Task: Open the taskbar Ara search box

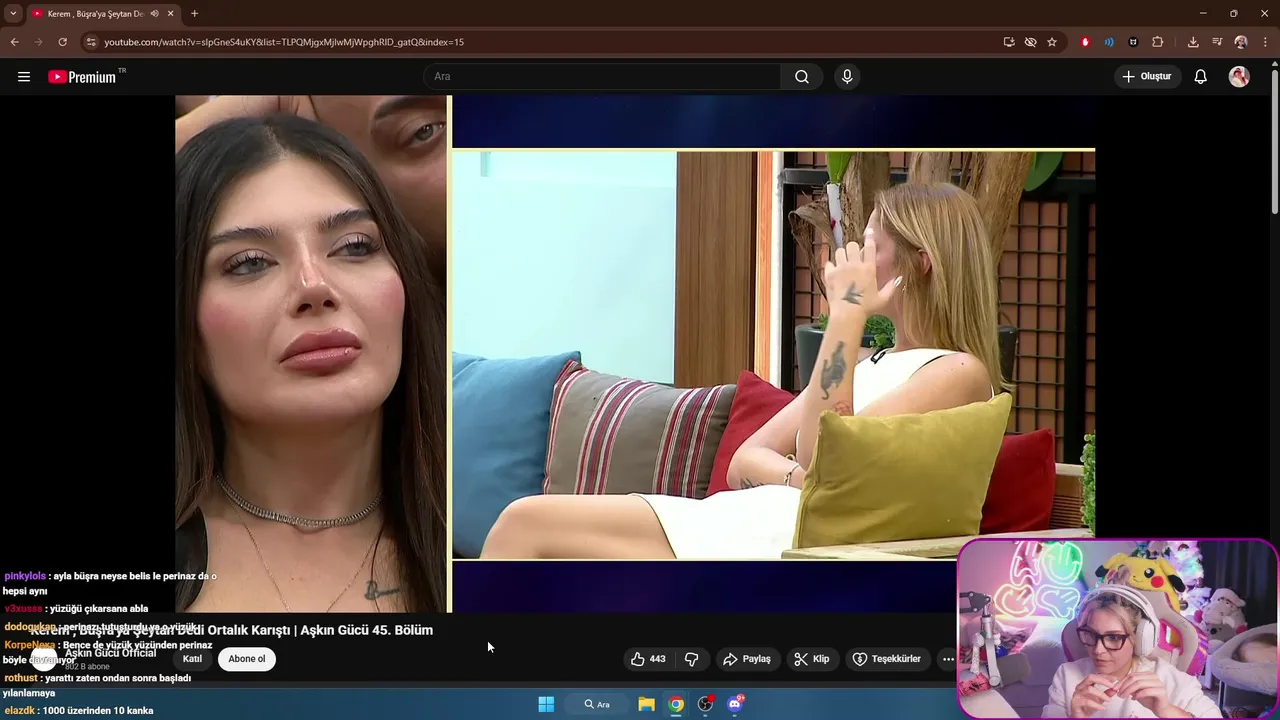Action: point(598,704)
